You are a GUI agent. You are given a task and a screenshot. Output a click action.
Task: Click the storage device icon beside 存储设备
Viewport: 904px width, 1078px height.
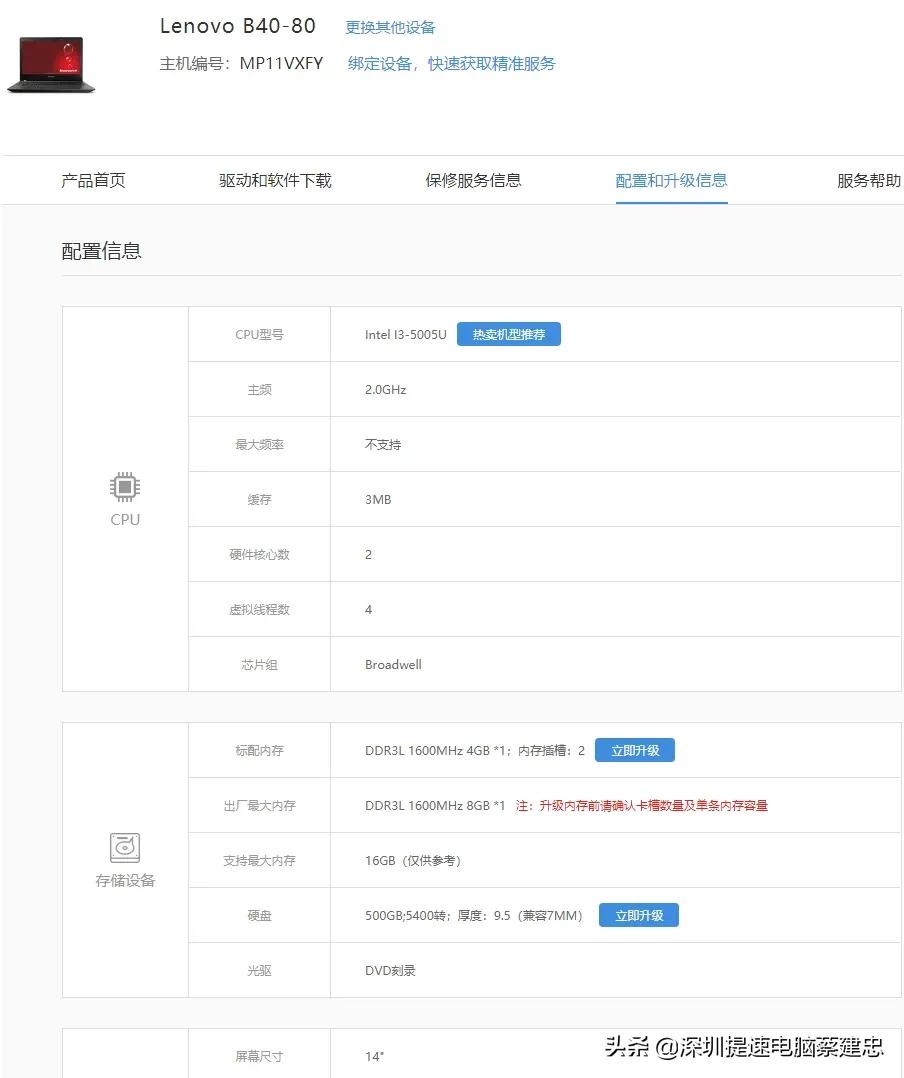124,846
